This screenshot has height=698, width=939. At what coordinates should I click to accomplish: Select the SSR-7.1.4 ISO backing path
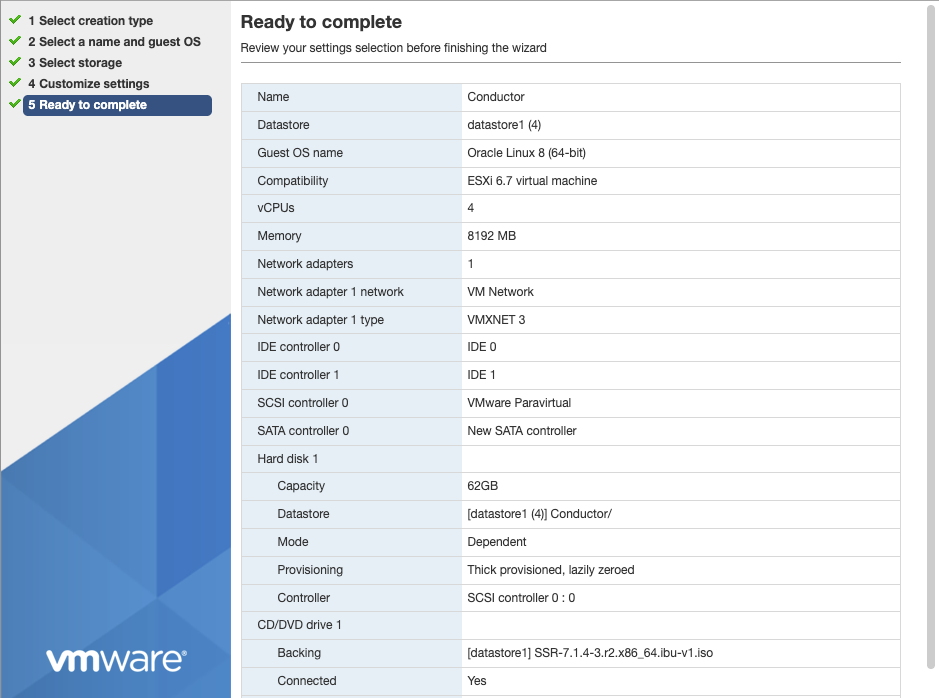tap(590, 653)
